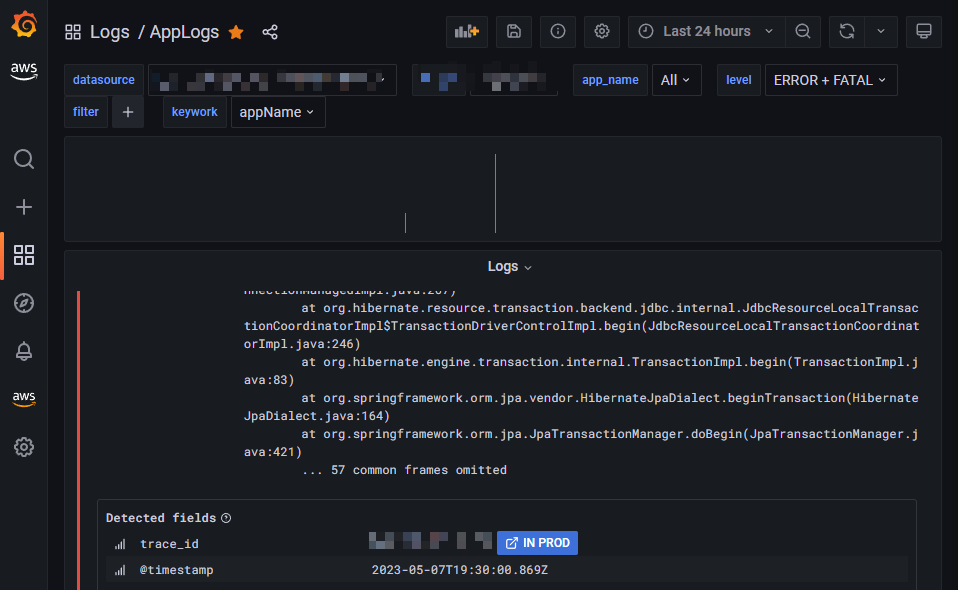
Task: Save the dashboard with the disk icon
Action: click(x=514, y=31)
